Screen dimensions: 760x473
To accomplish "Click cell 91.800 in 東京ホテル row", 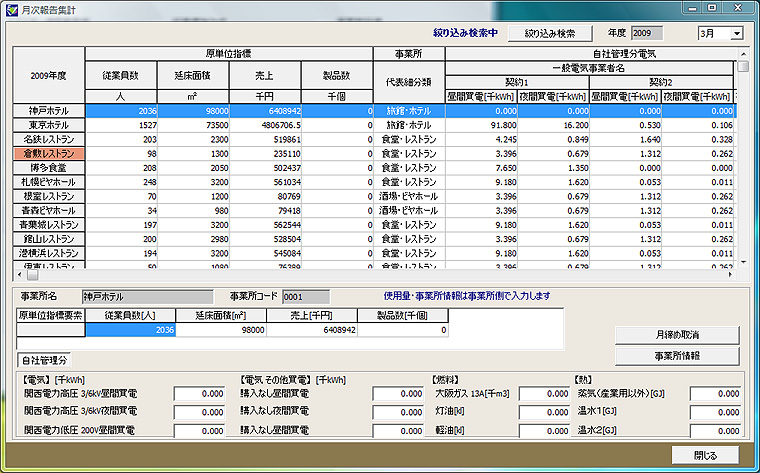I will pyautogui.click(x=481, y=125).
